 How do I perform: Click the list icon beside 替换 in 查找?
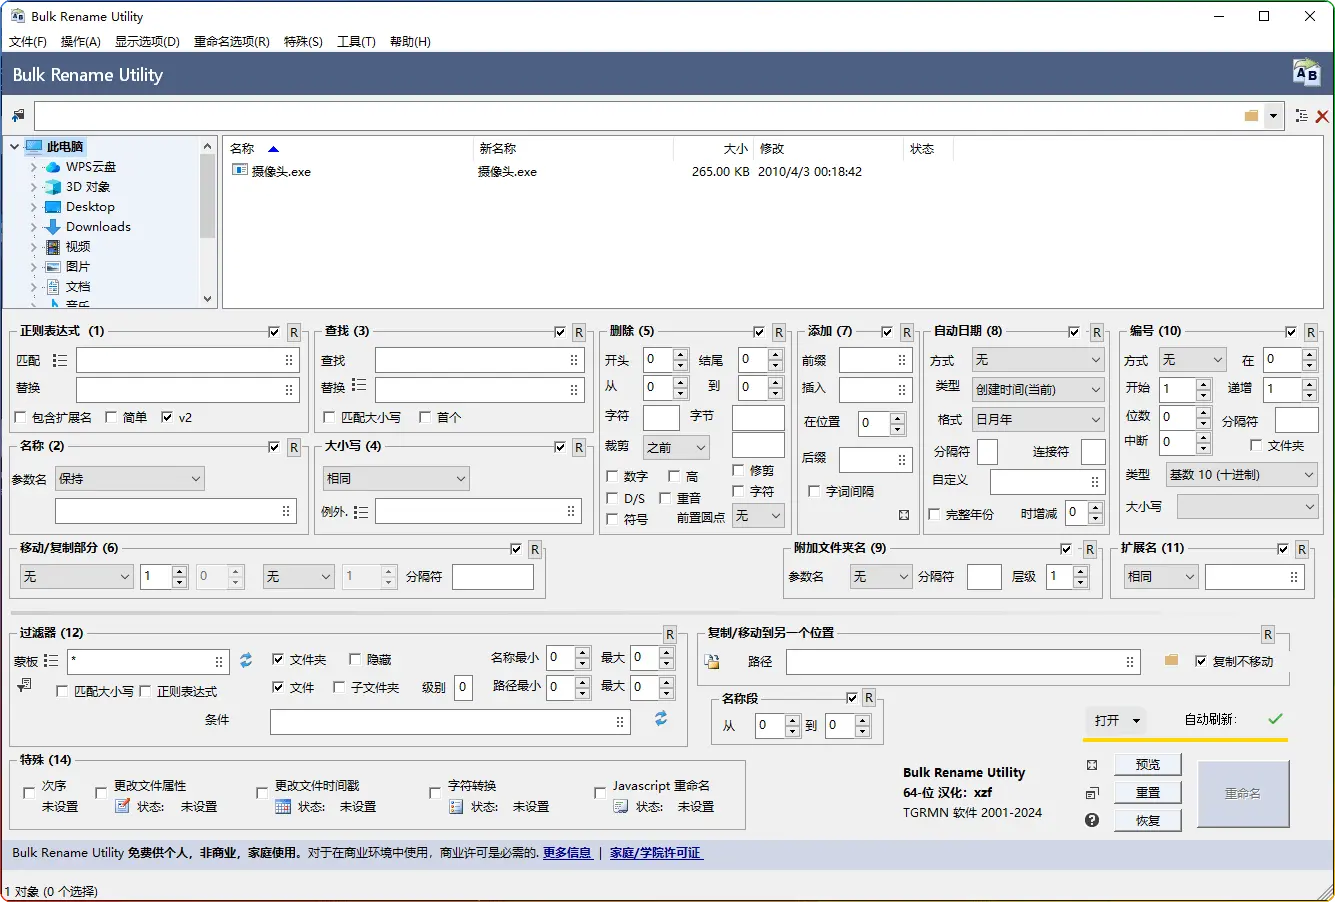click(359, 386)
